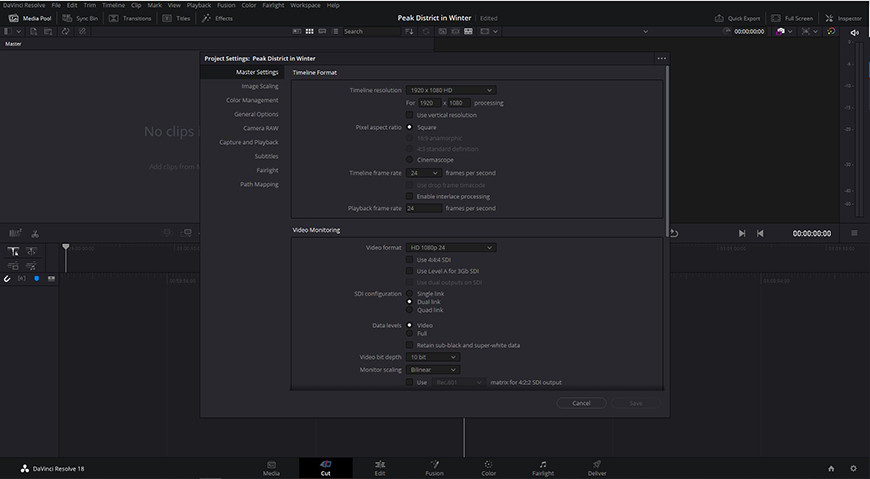Open the Video format dropdown
This screenshot has height=479, width=870.
point(451,248)
